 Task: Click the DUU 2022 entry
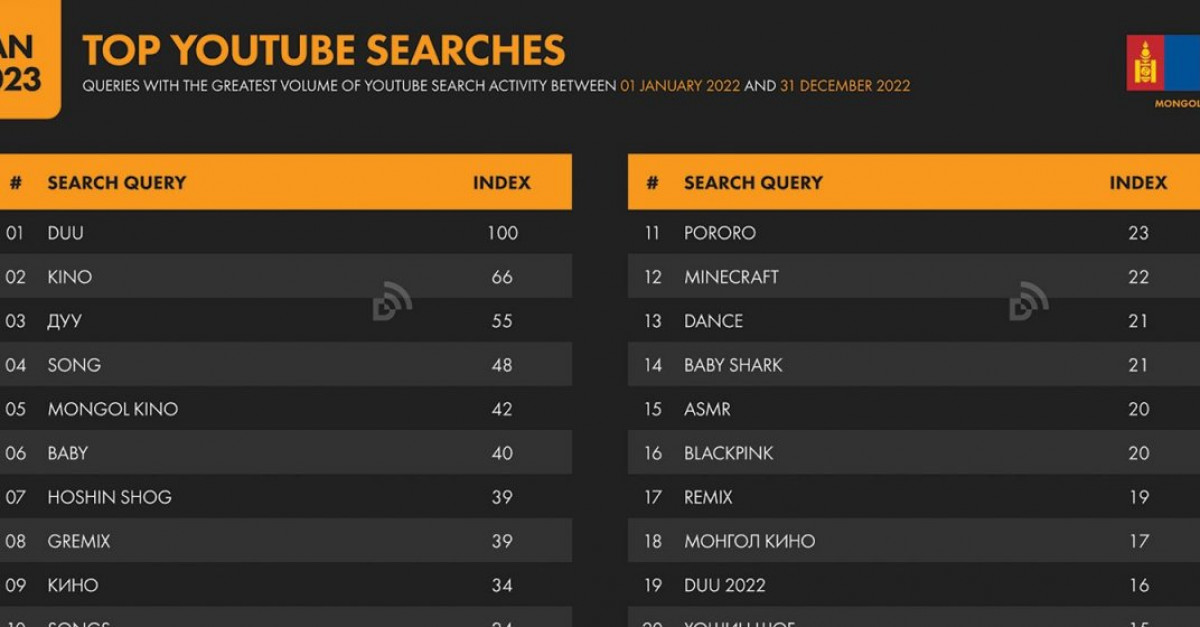pyautogui.click(x=725, y=585)
